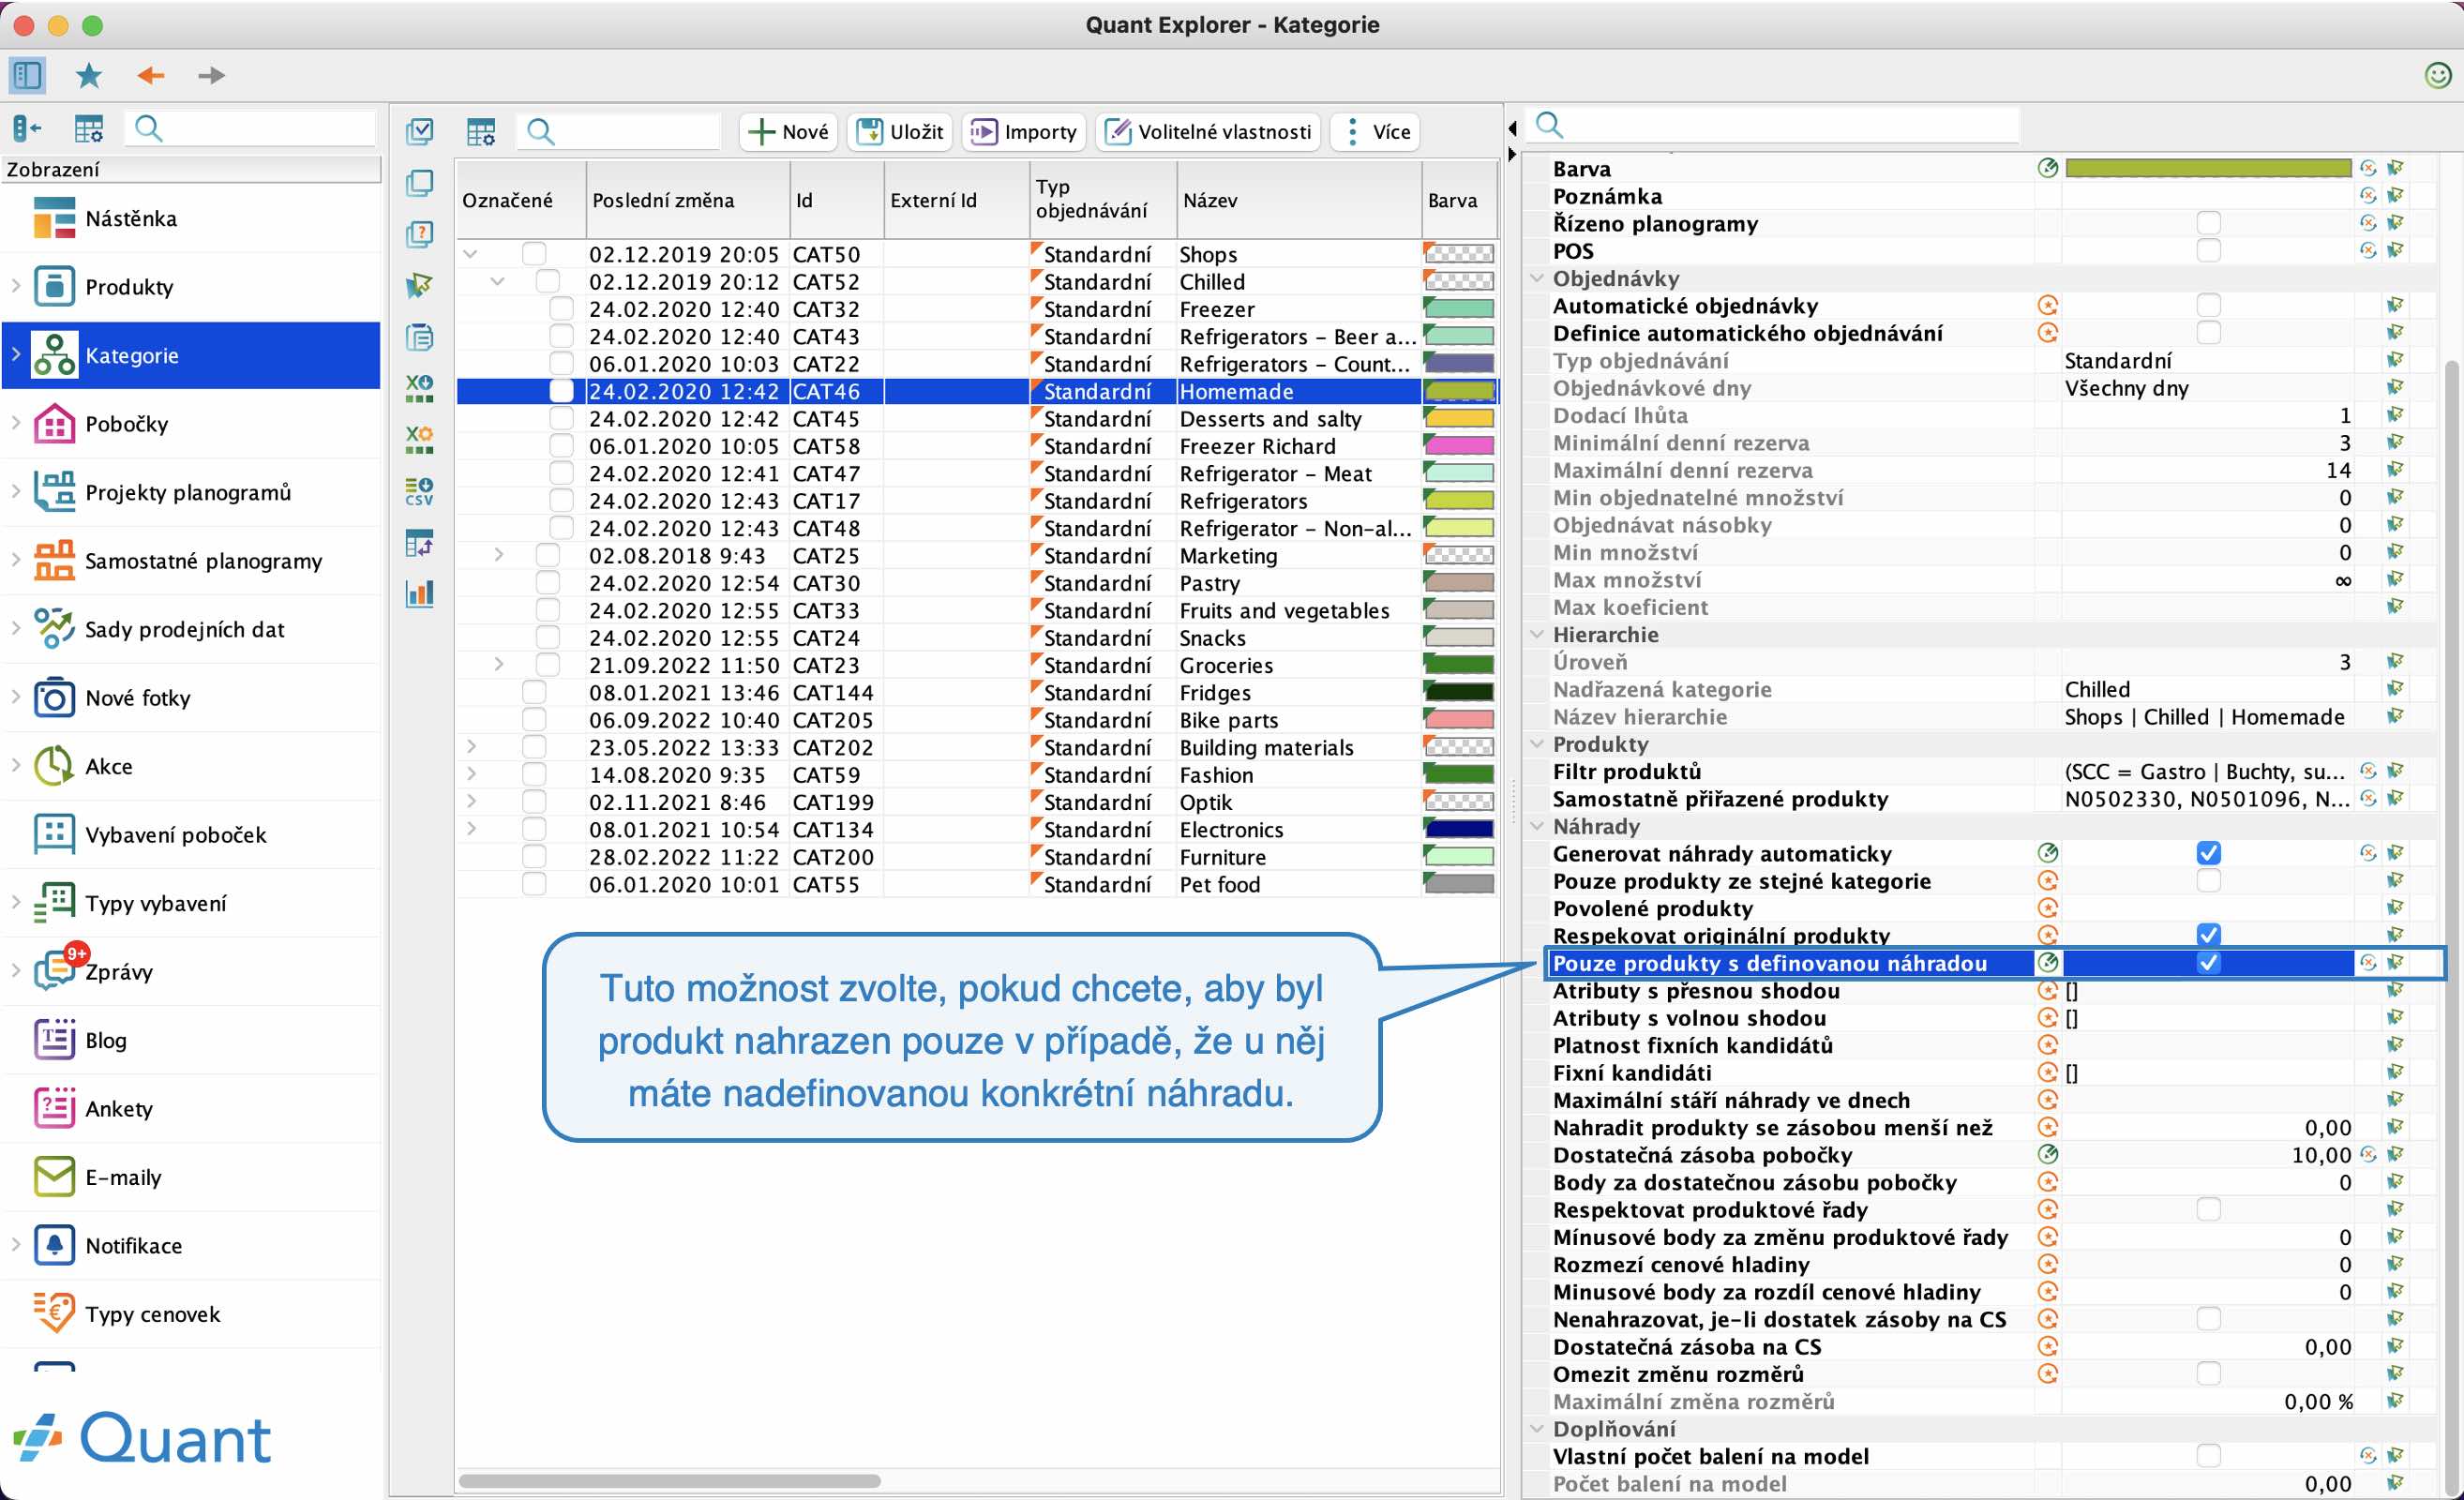Expand the Marketing tree row
The image size is (2464, 1500).
498,555
